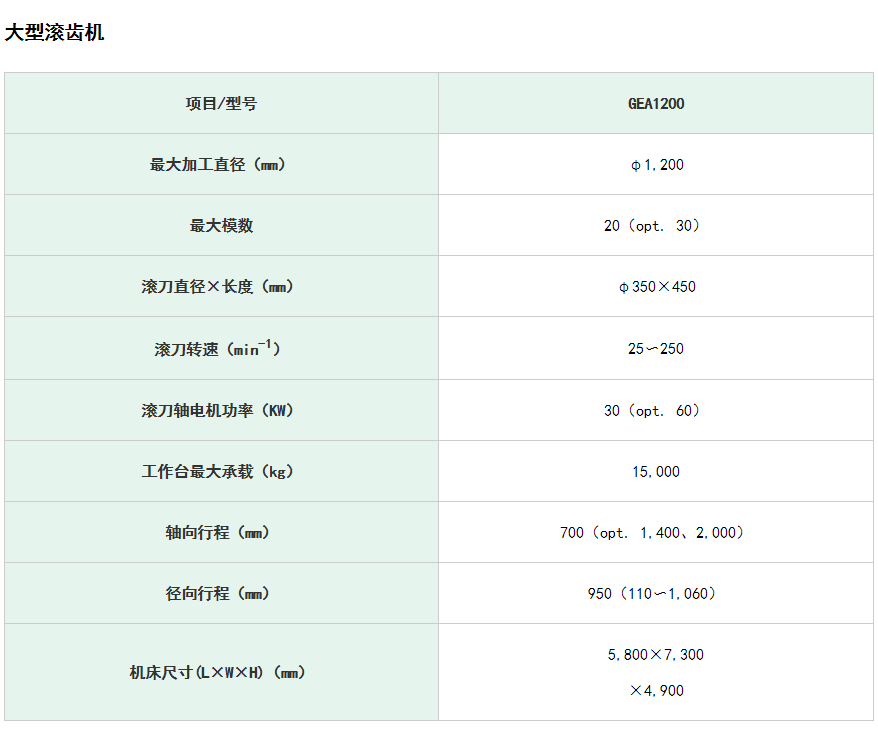Click 滚刀直径×长度（mm） label
Screen dimensions: 878x732
(221, 287)
